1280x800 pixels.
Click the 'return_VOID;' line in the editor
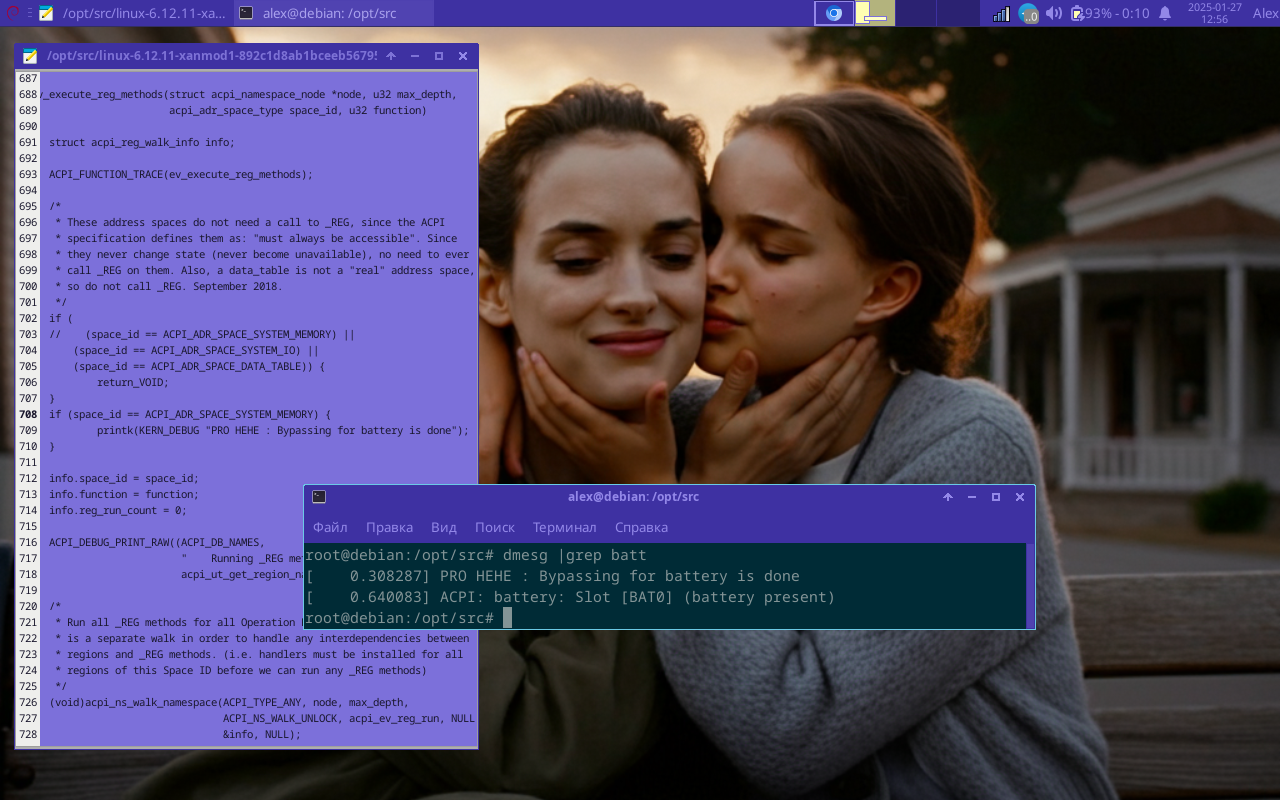coord(133,382)
